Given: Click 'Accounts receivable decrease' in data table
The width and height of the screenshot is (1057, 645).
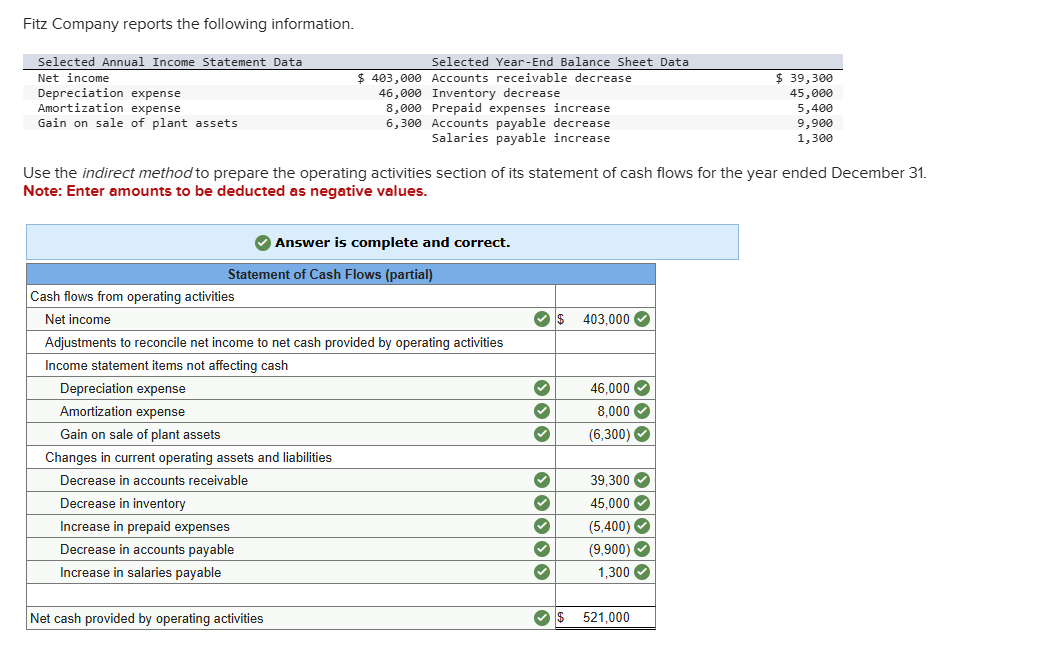Looking at the screenshot, I should coord(532,78).
